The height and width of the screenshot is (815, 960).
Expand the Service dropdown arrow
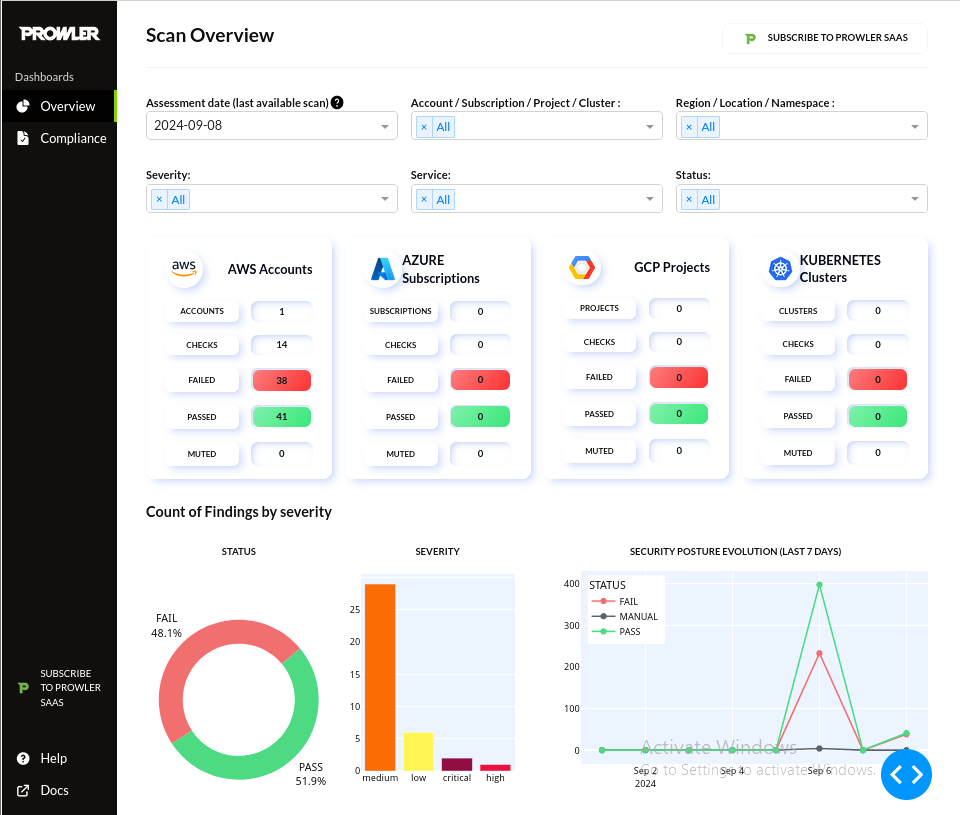pyautogui.click(x=650, y=199)
